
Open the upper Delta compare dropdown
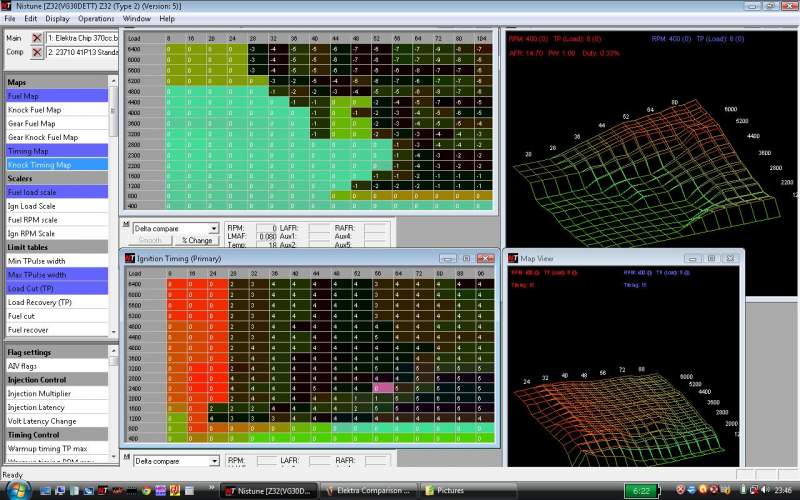click(x=212, y=229)
